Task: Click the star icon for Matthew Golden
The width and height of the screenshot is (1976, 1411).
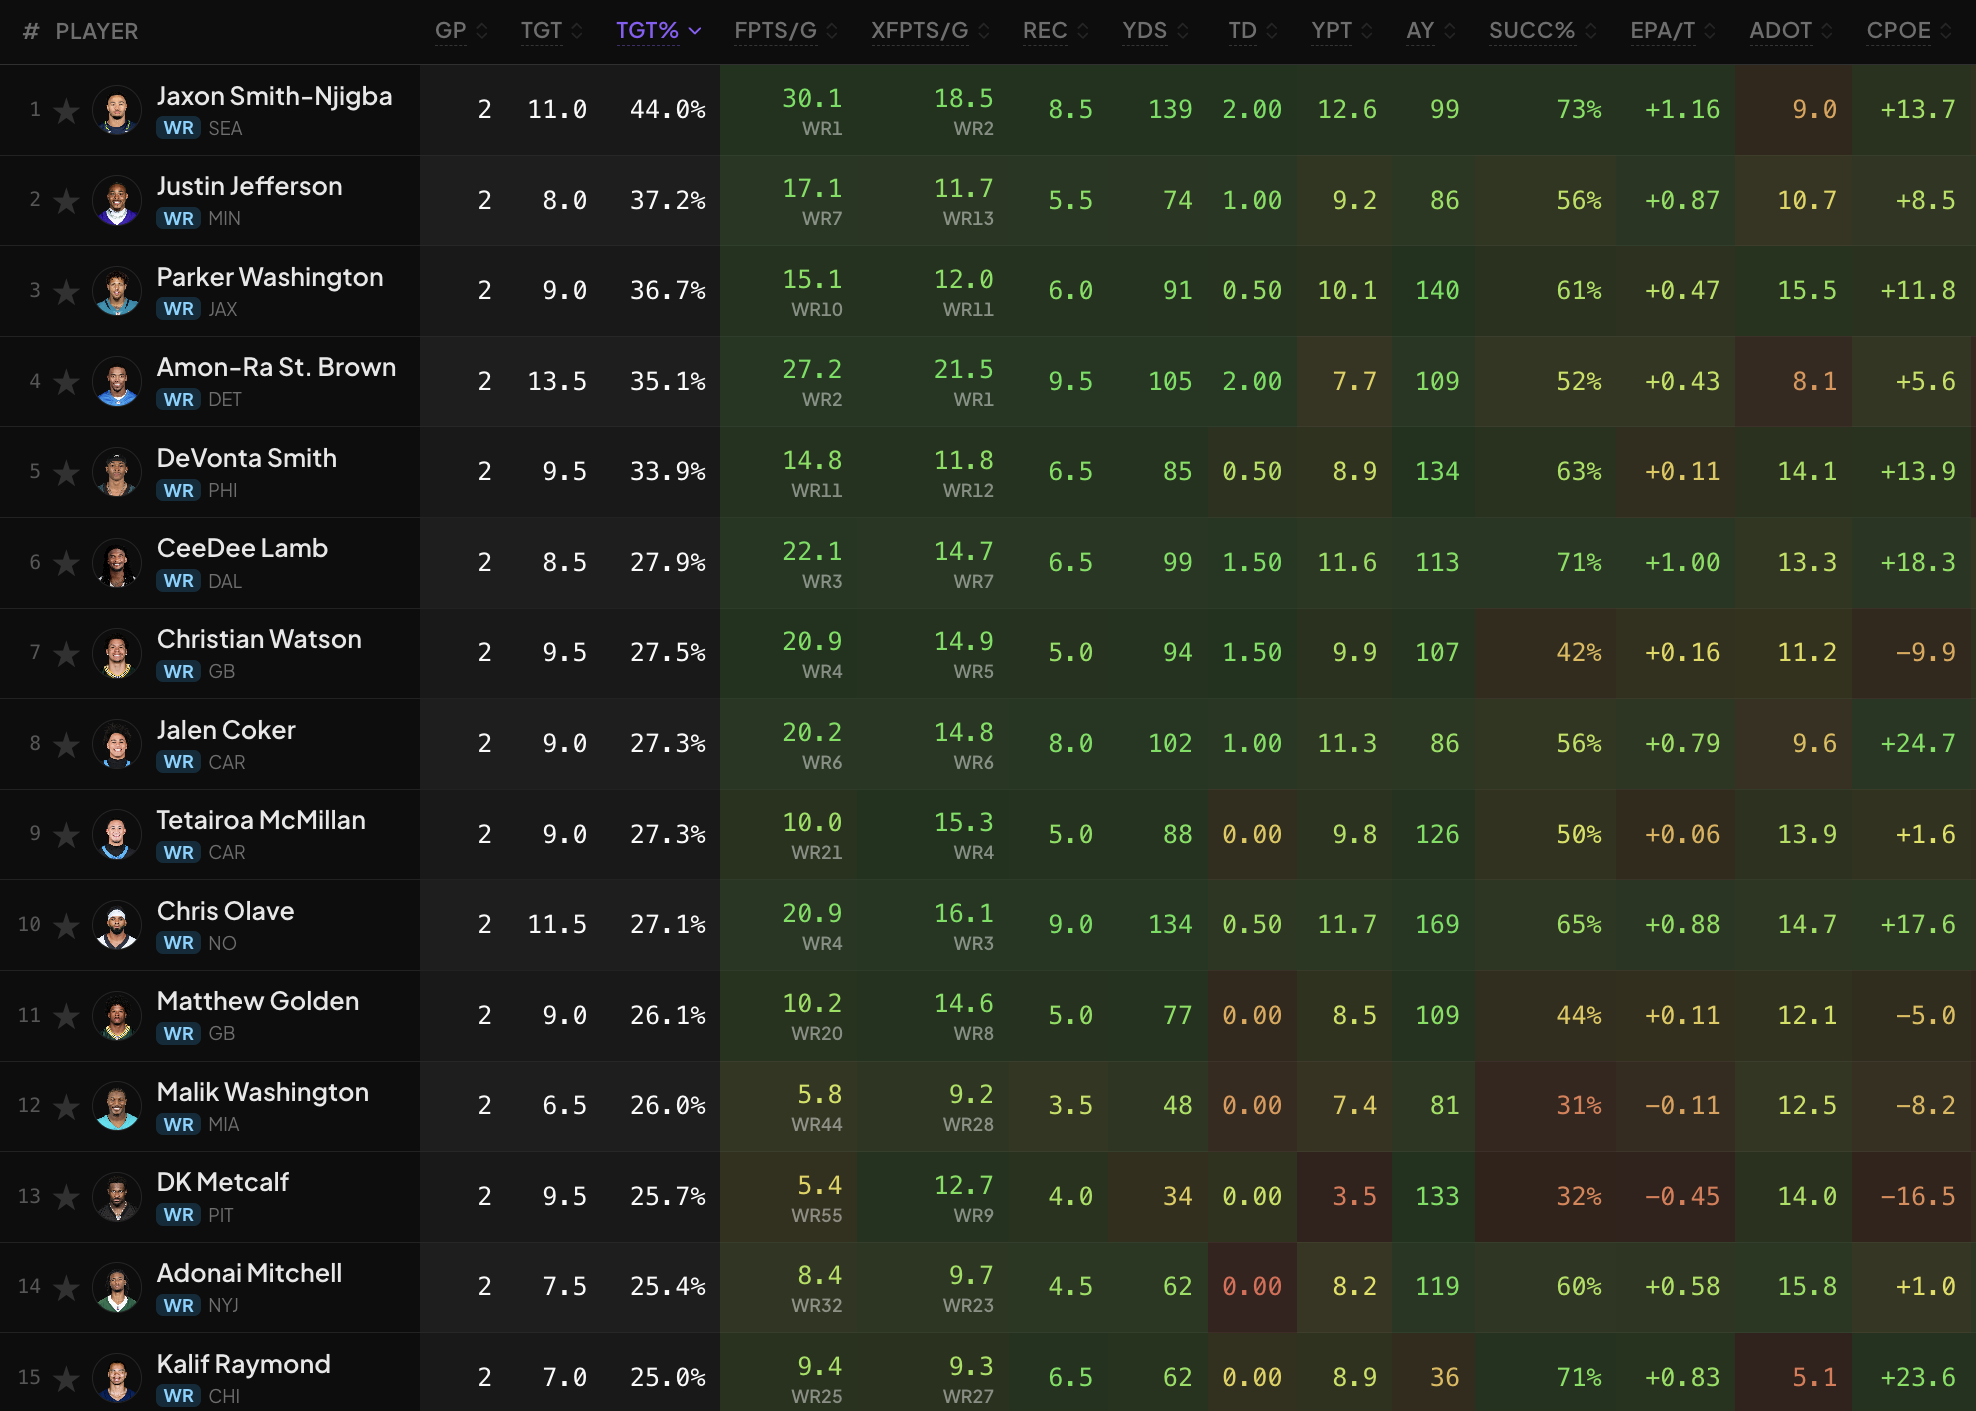Action: click(x=66, y=1016)
